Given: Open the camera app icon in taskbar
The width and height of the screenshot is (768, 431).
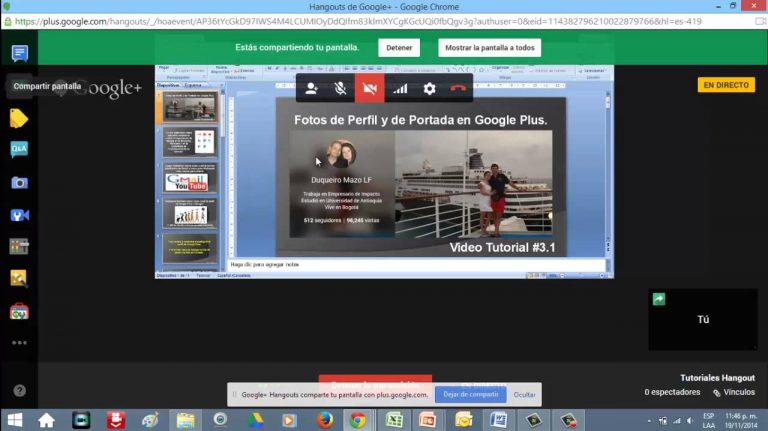Looking at the screenshot, I should pos(81,420).
